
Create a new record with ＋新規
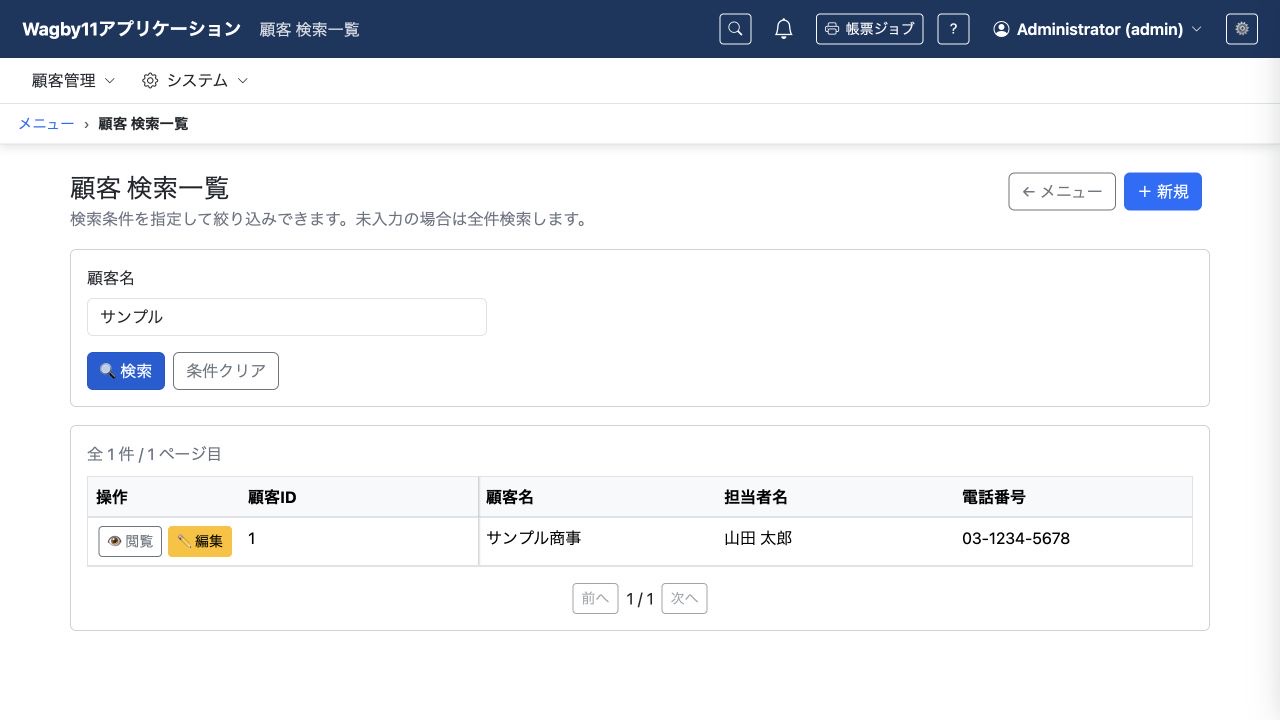click(x=1163, y=192)
